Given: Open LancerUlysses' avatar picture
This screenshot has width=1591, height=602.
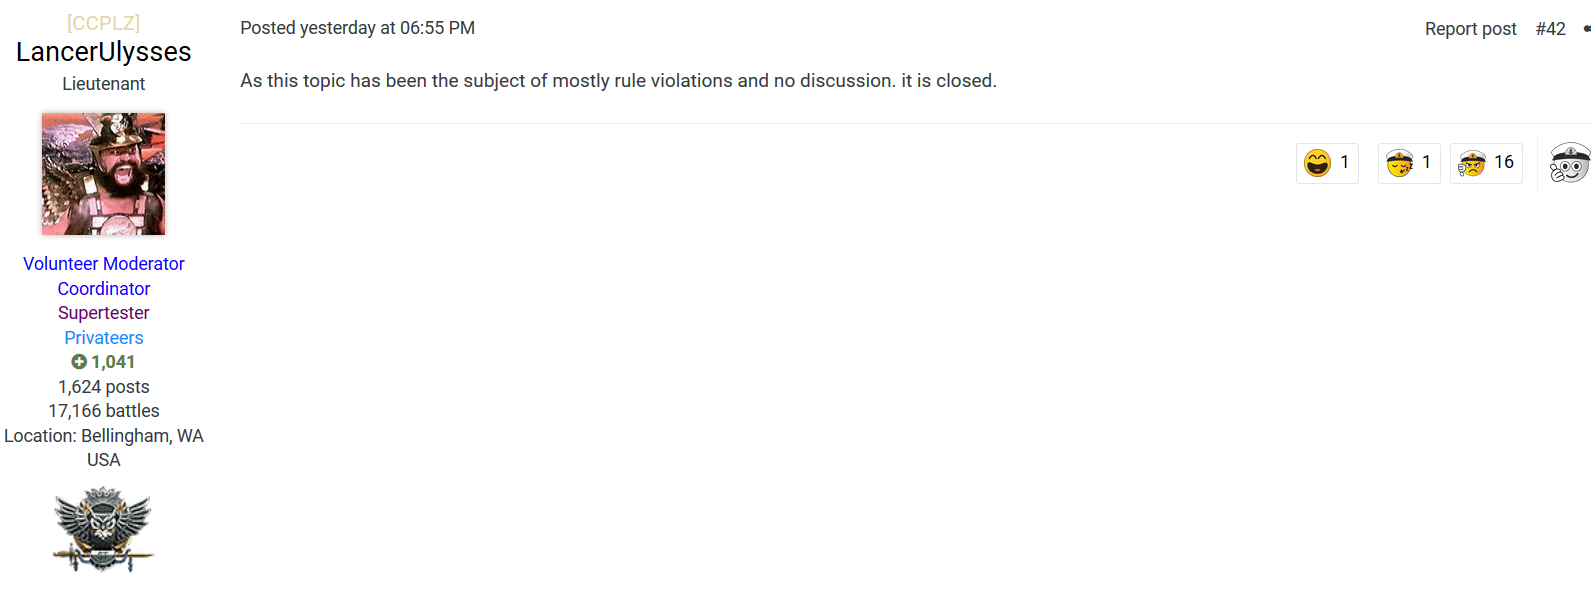Looking at the screenshot, I should coord(103,174).
